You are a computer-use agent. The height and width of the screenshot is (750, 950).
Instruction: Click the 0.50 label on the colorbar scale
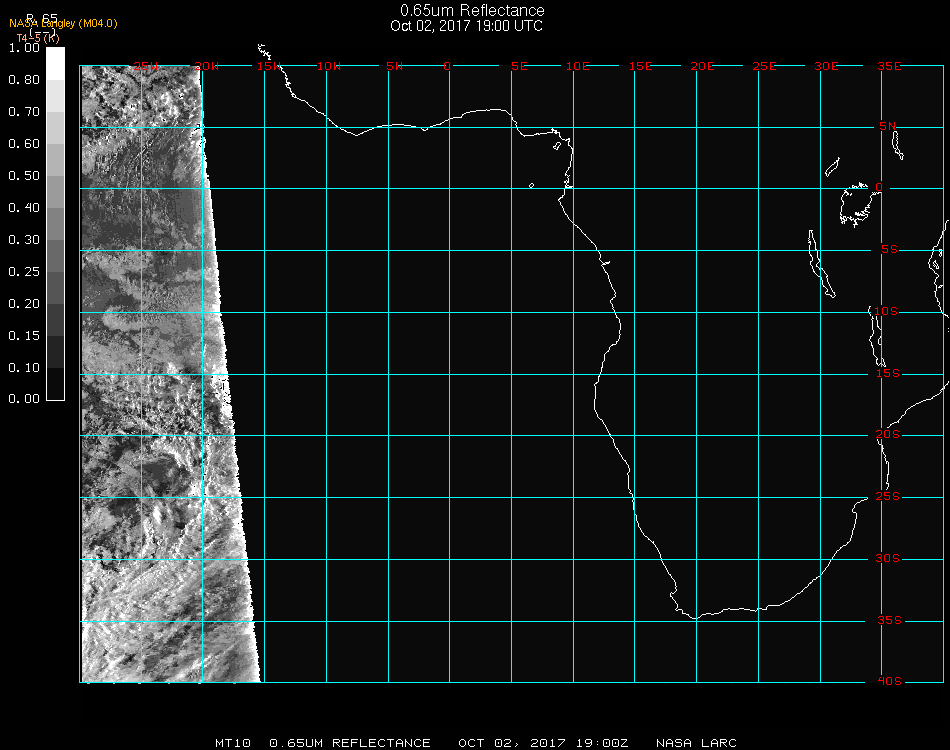click(24, 176)
